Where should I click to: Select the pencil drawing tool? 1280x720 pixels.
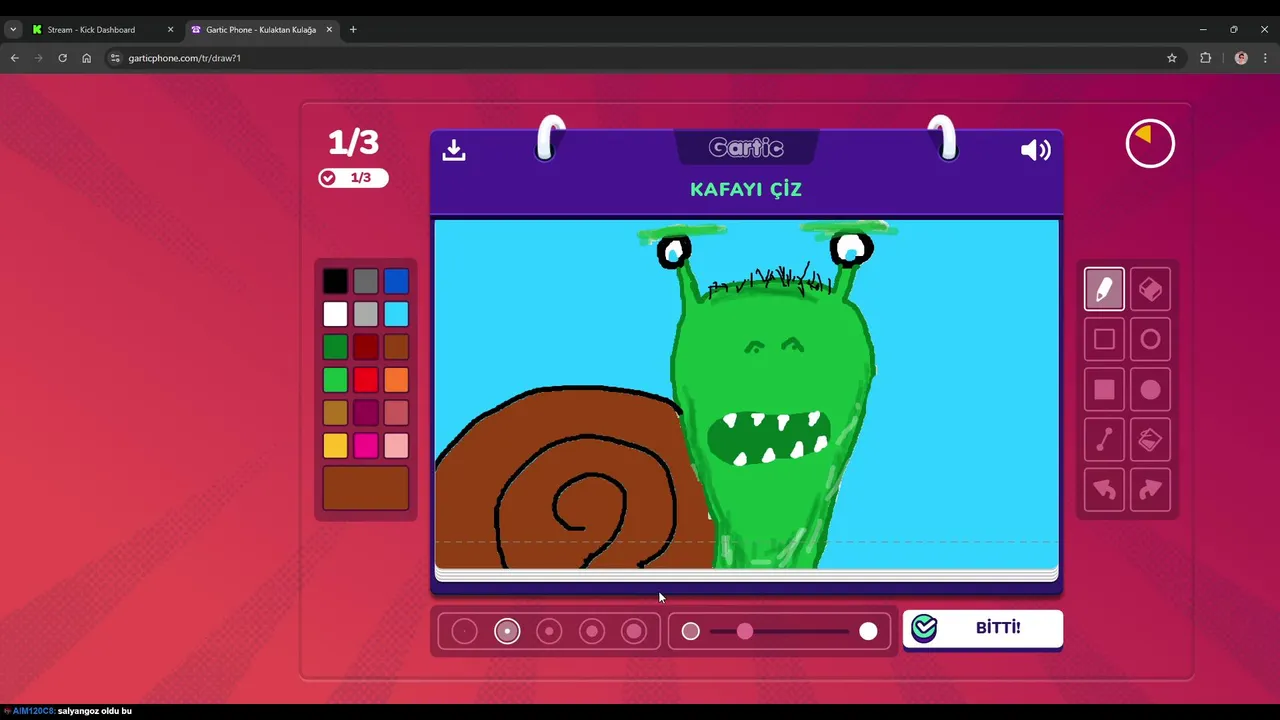click(1104, 289)
